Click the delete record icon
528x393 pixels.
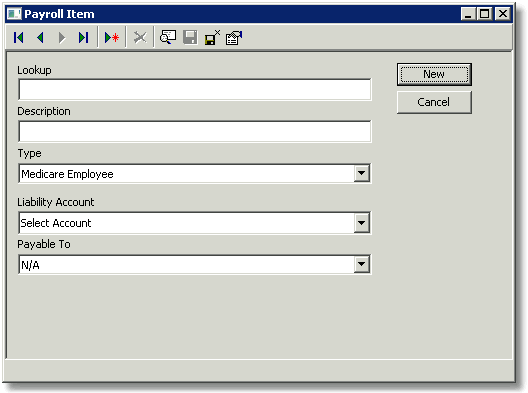pos(140,37)
